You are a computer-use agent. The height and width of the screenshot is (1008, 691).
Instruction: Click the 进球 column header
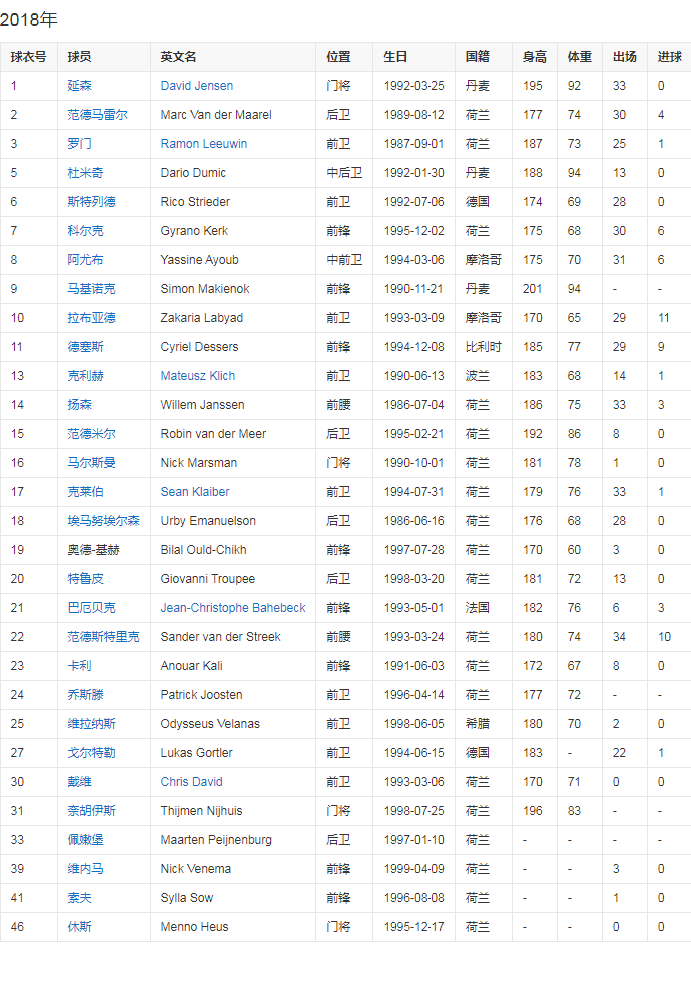pos(669,57)
